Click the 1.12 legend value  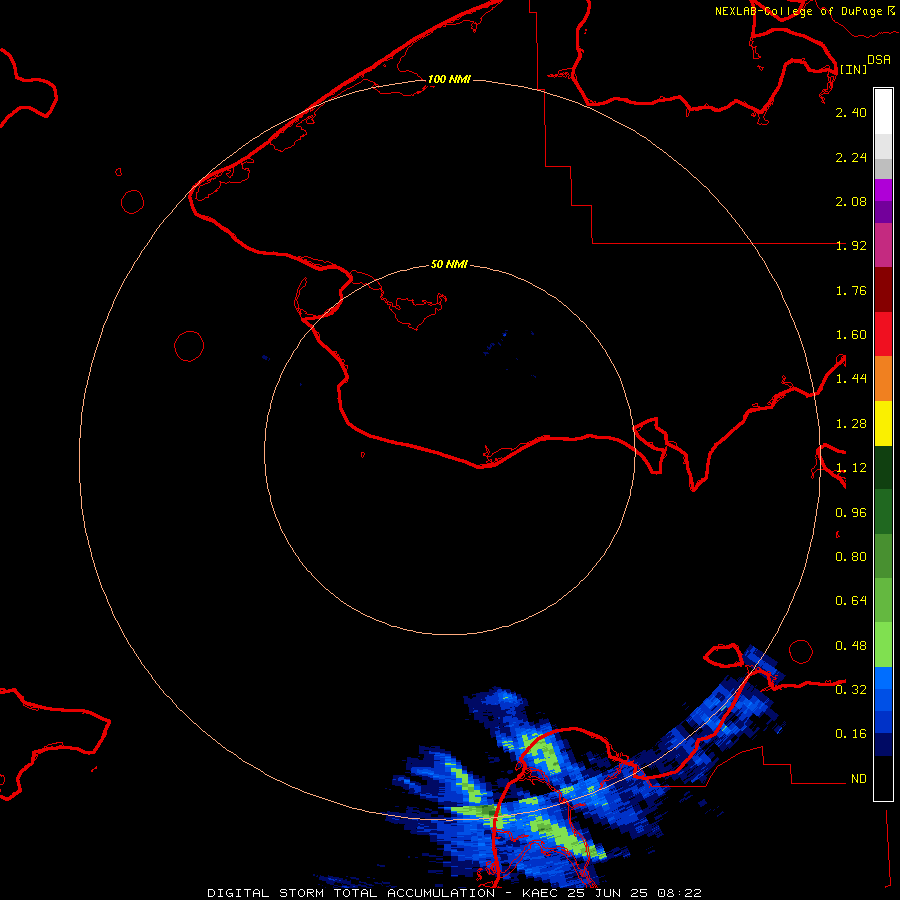tap(851, 468)
